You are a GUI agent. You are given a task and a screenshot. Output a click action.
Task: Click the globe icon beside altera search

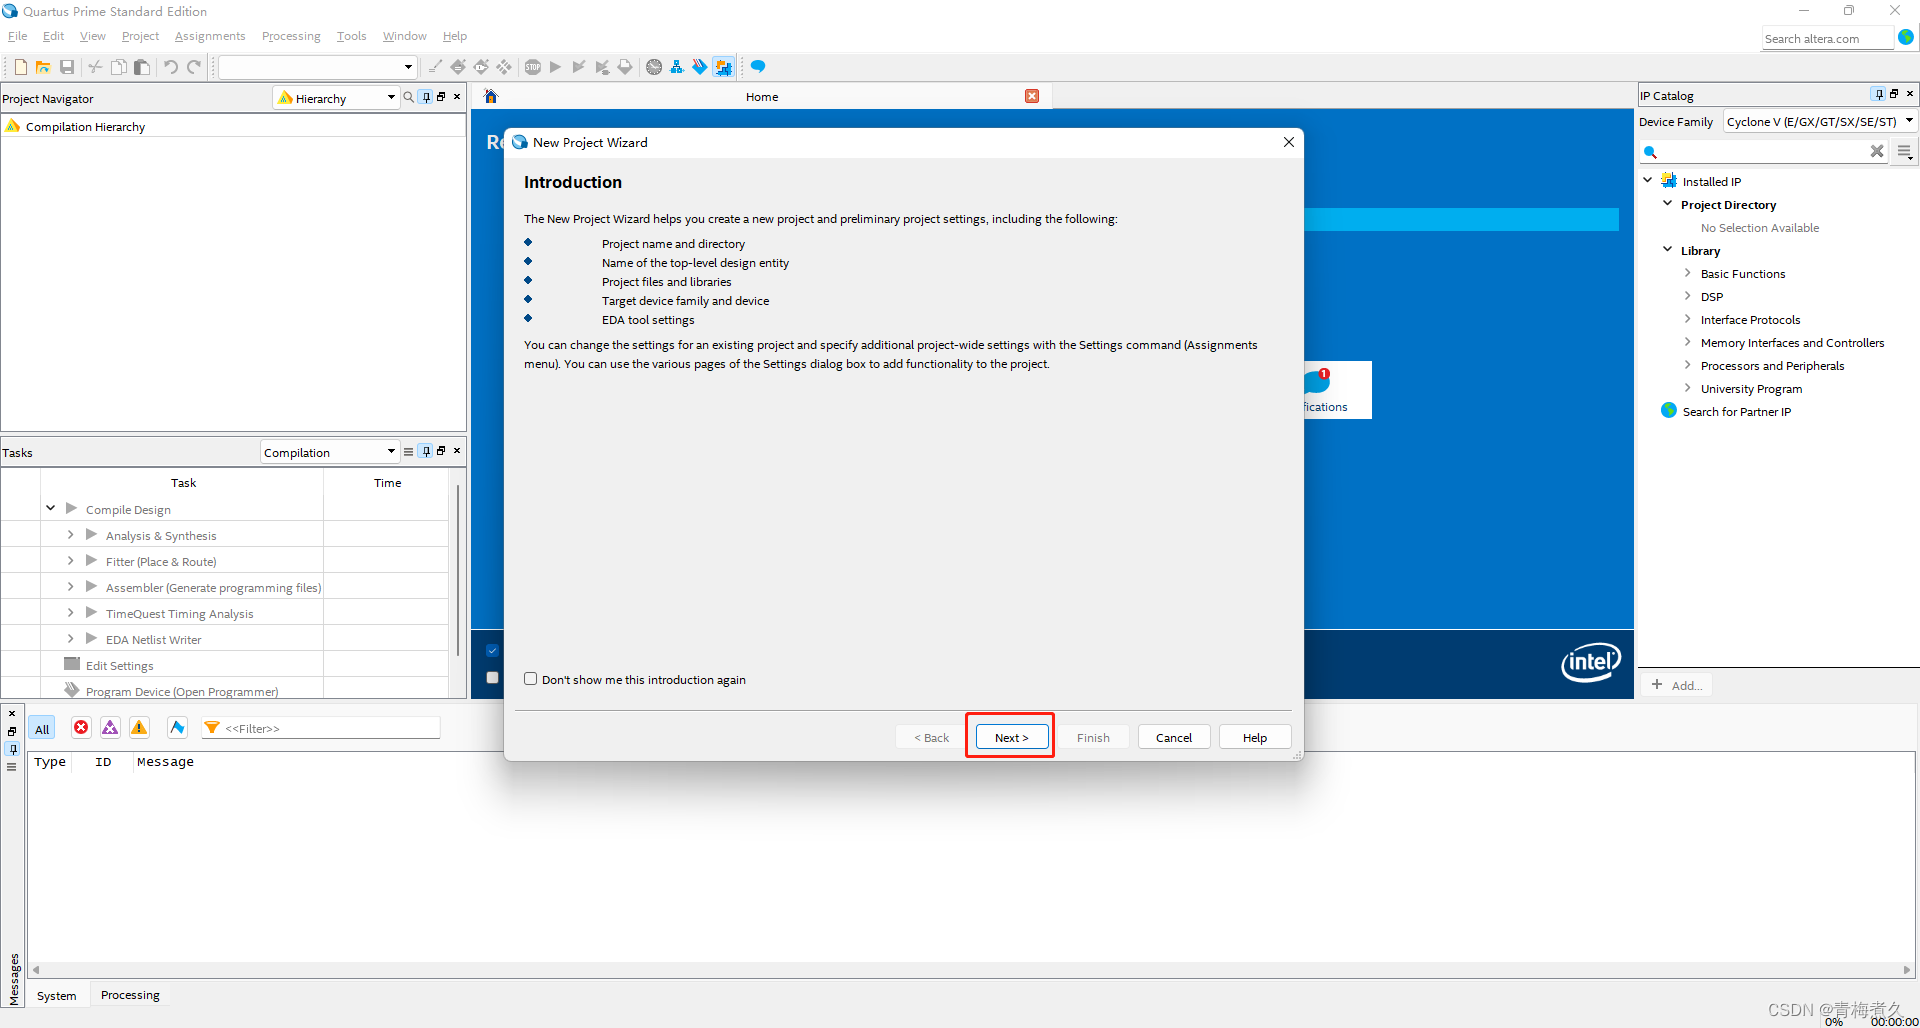click(1906, 37)
